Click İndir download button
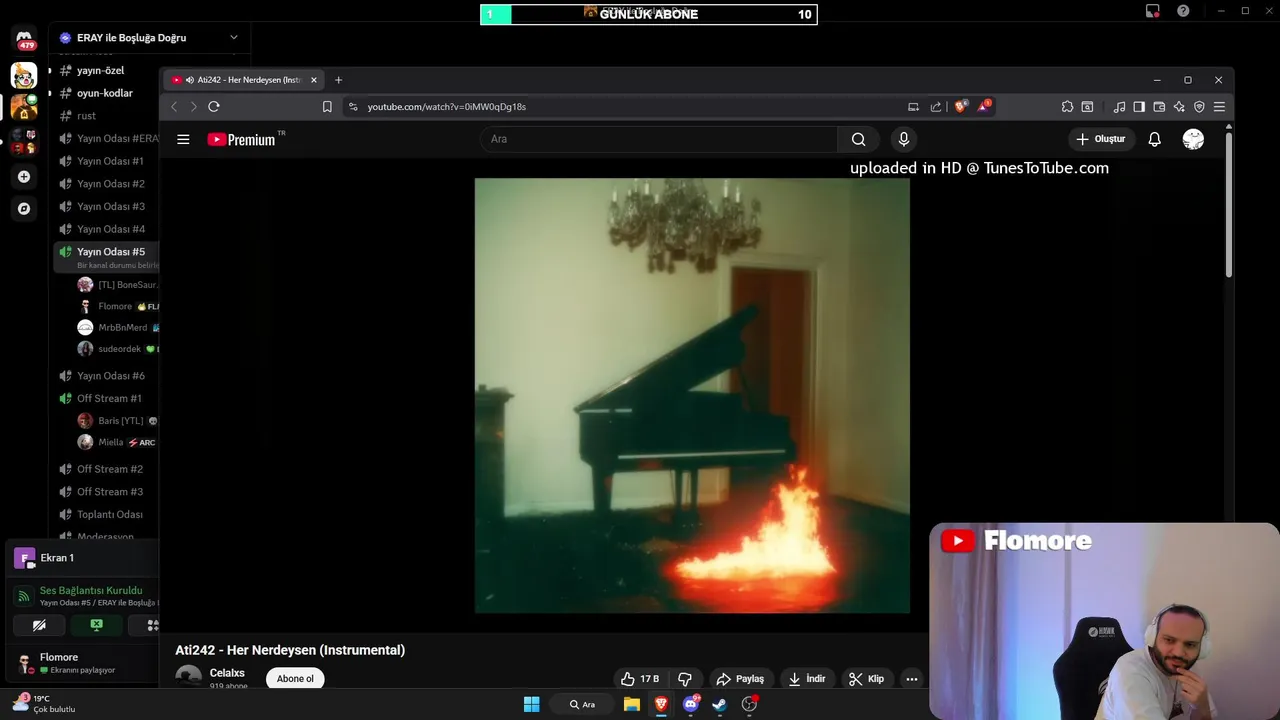The height and width of the screenshot is (720, 1280). coord(806,679)
